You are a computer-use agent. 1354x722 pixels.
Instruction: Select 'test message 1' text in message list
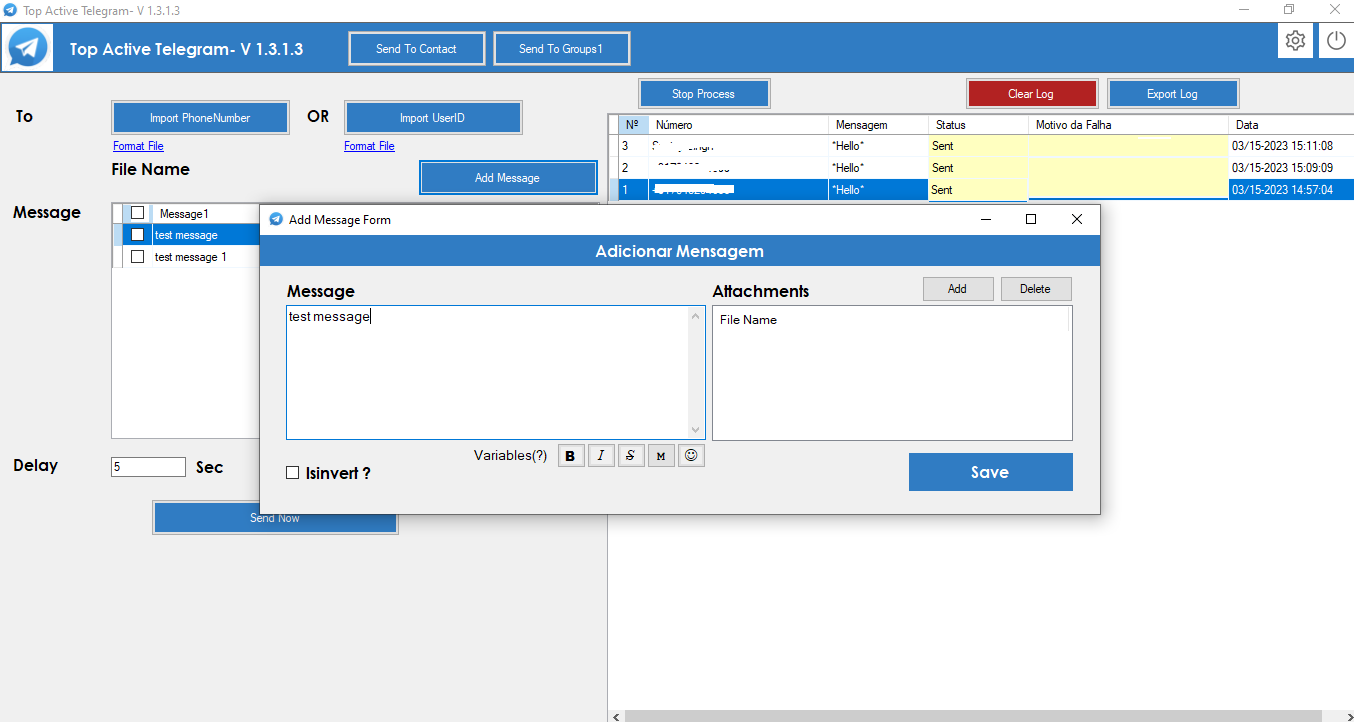click(191, 257)
